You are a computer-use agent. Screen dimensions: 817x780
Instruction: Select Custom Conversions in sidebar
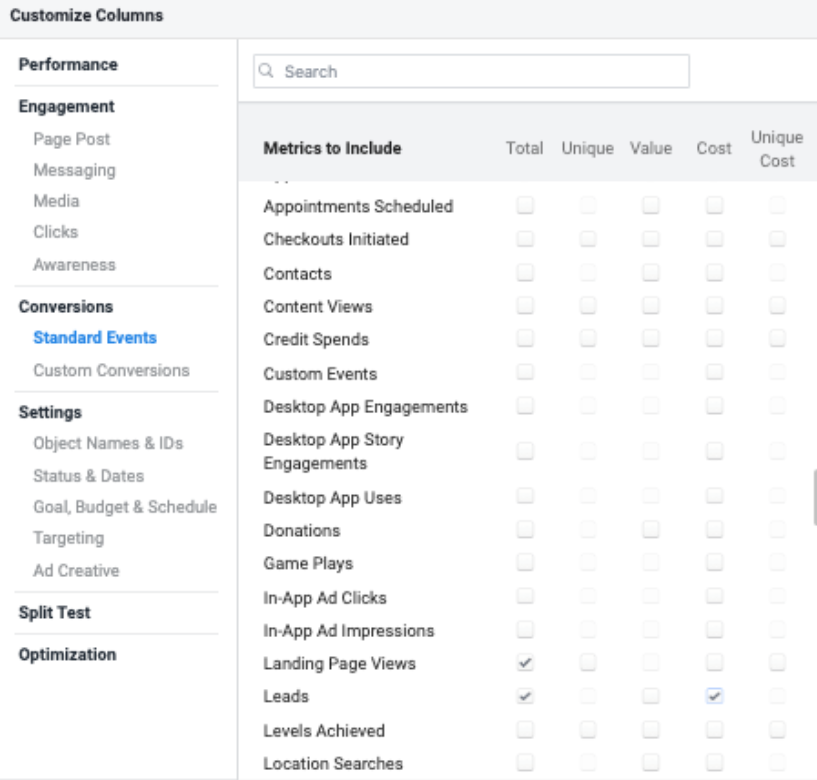(x=111, y=370)
